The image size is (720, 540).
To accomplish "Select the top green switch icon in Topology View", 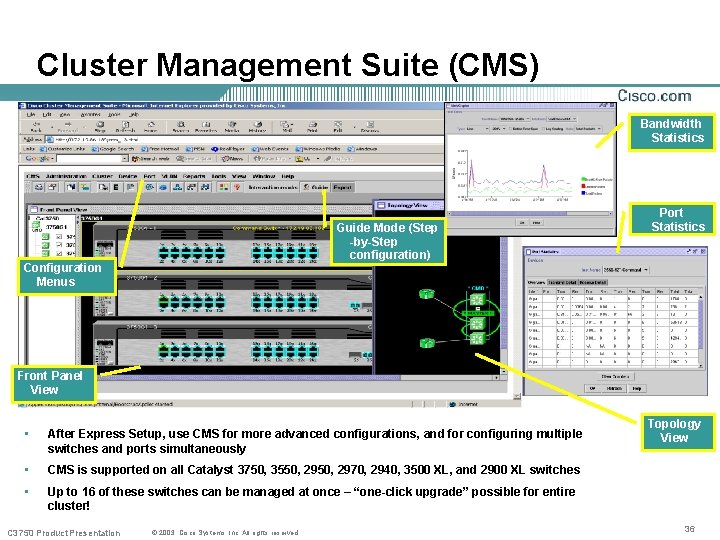I will (x=477, y=300).
